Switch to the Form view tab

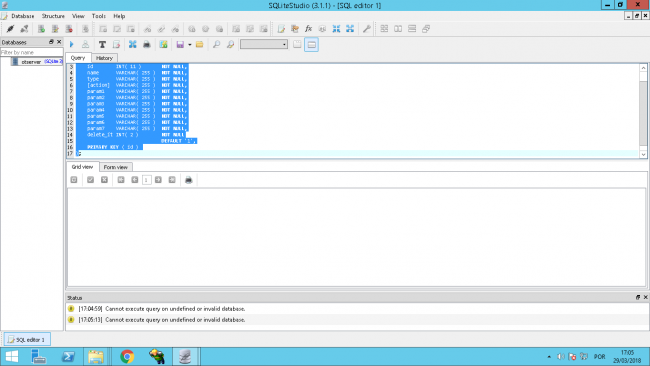[x=116, y=167]
